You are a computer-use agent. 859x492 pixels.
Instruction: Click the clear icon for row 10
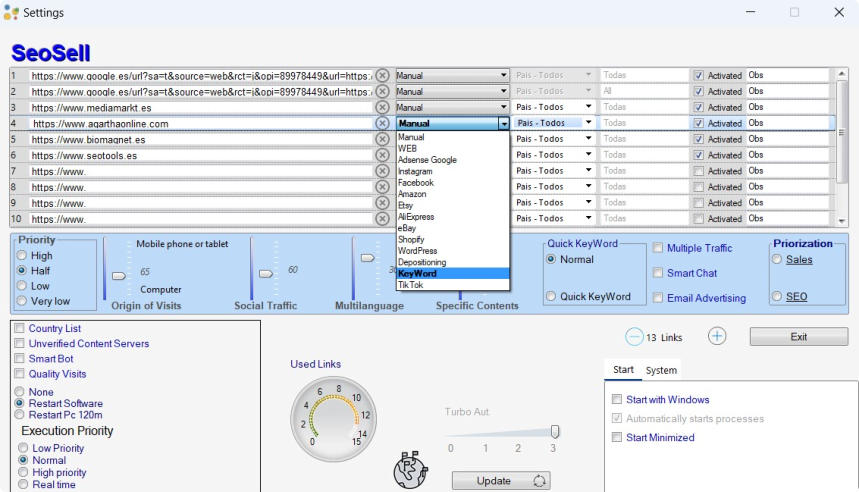[x=382, y=219]
